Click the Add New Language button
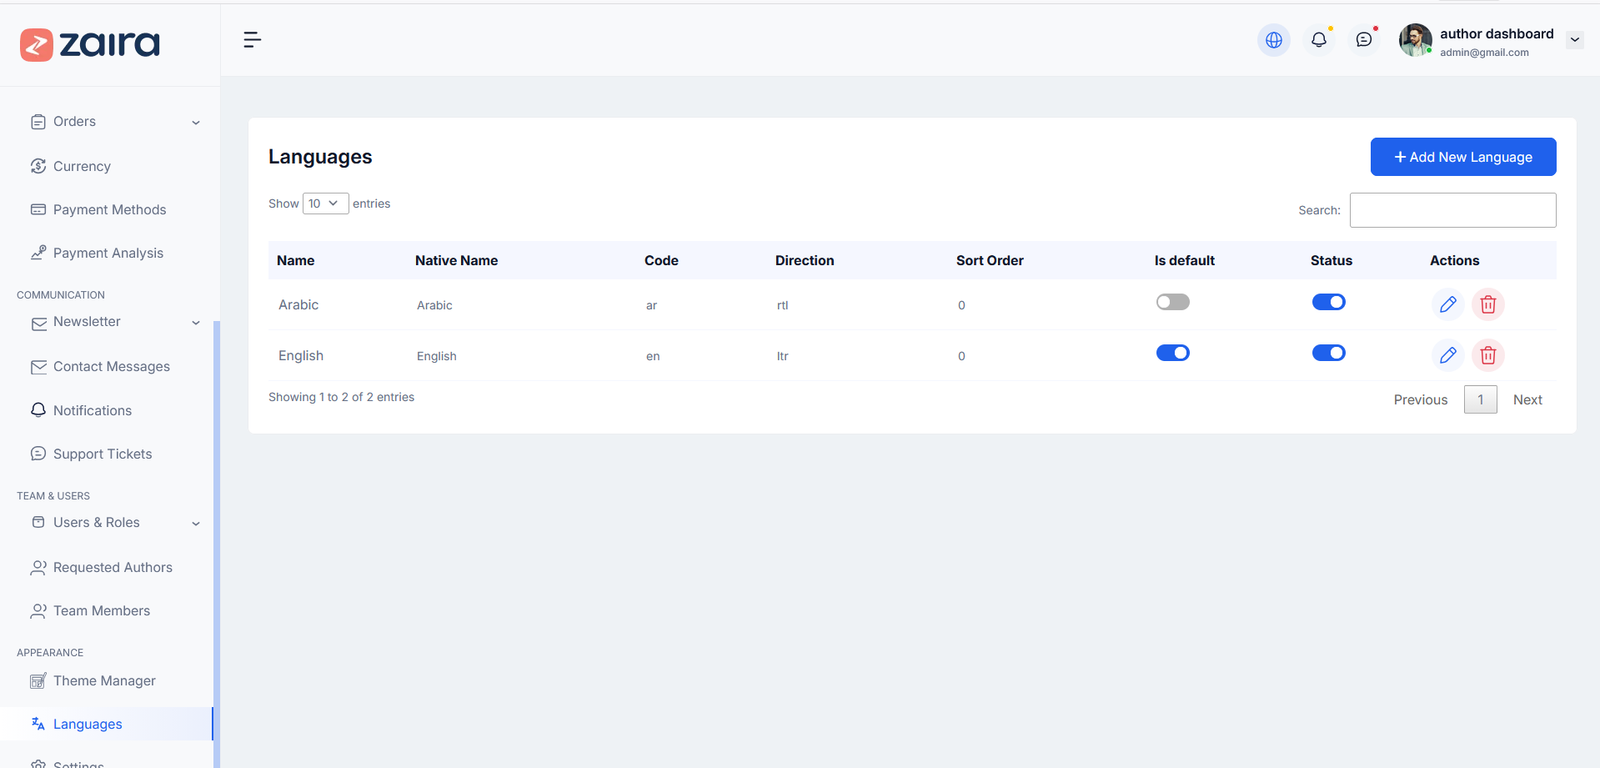1600x768 pixels. pos(1462,157)
